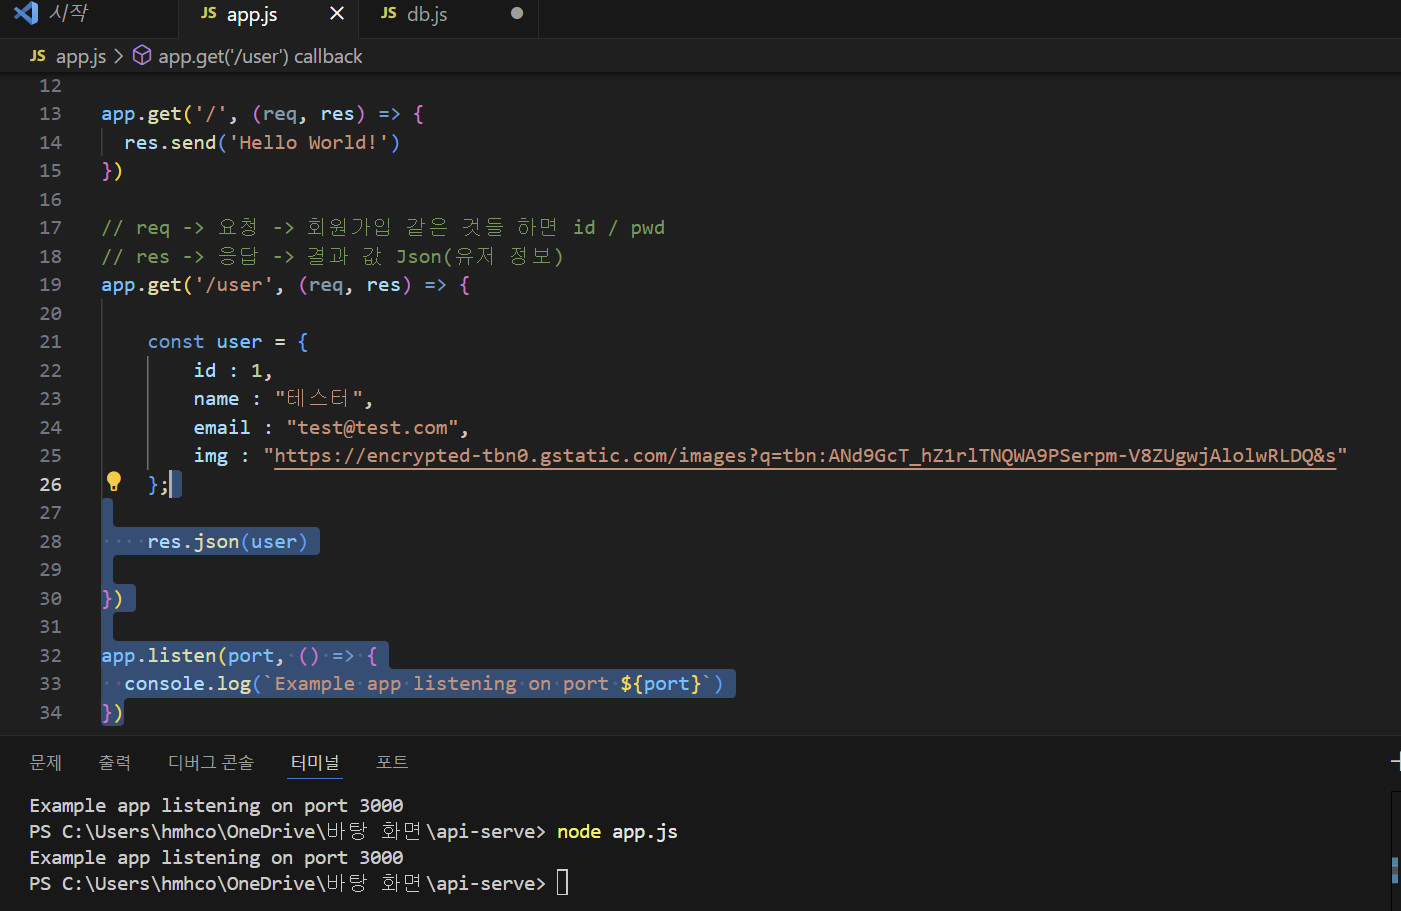Click the unsaved dot on db.js tab
This screenshot has height=911, width=1401.
point(517,14)
